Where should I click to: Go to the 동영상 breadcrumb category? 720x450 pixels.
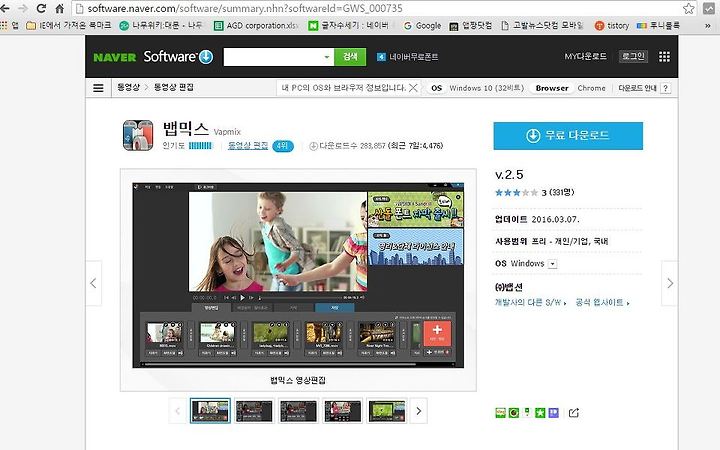point(128,87)
